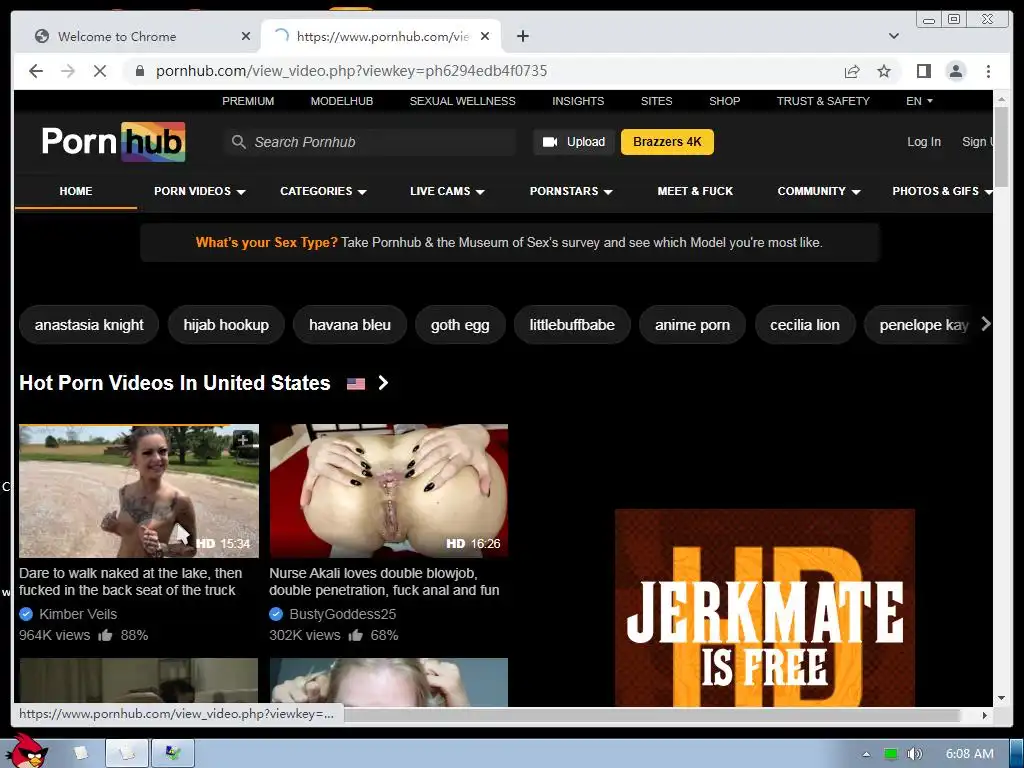Click the Log In link

click(x=923, y=142)
